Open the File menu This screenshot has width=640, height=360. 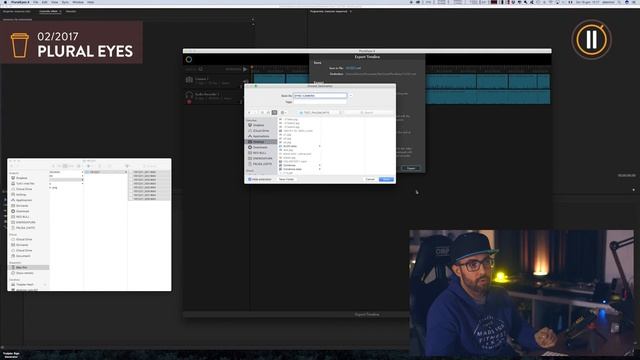tap(36, 2)
